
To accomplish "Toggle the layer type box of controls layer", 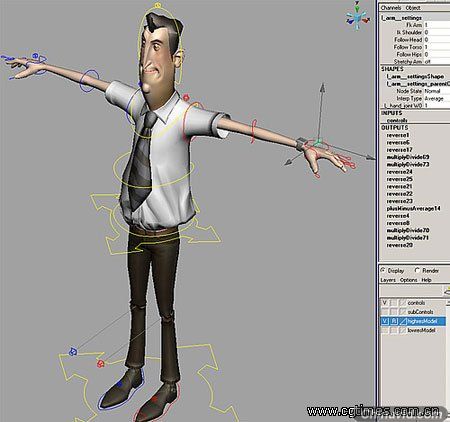I will [394, 303].
